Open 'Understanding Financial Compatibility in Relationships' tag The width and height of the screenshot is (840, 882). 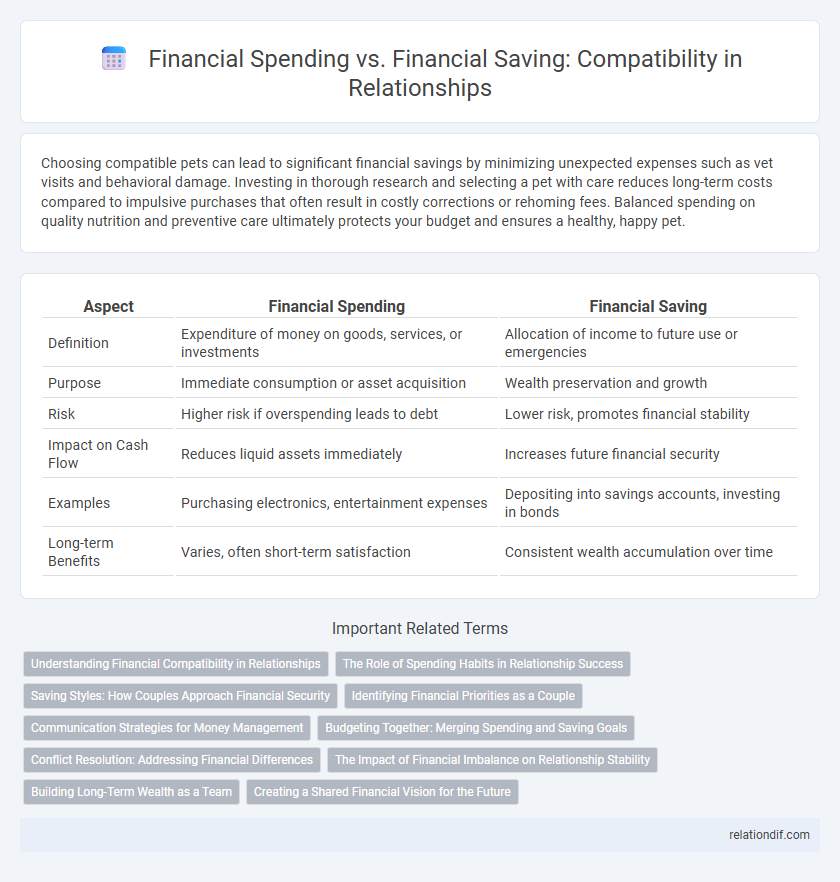[x=176, y=663]
